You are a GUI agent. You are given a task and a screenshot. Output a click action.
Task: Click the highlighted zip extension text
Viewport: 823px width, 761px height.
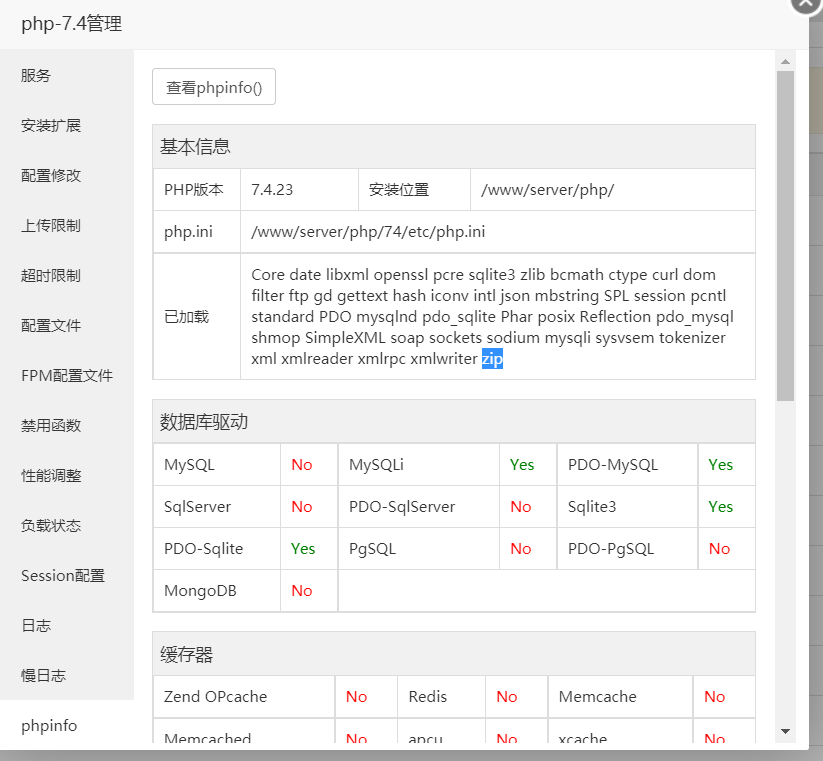491,359
